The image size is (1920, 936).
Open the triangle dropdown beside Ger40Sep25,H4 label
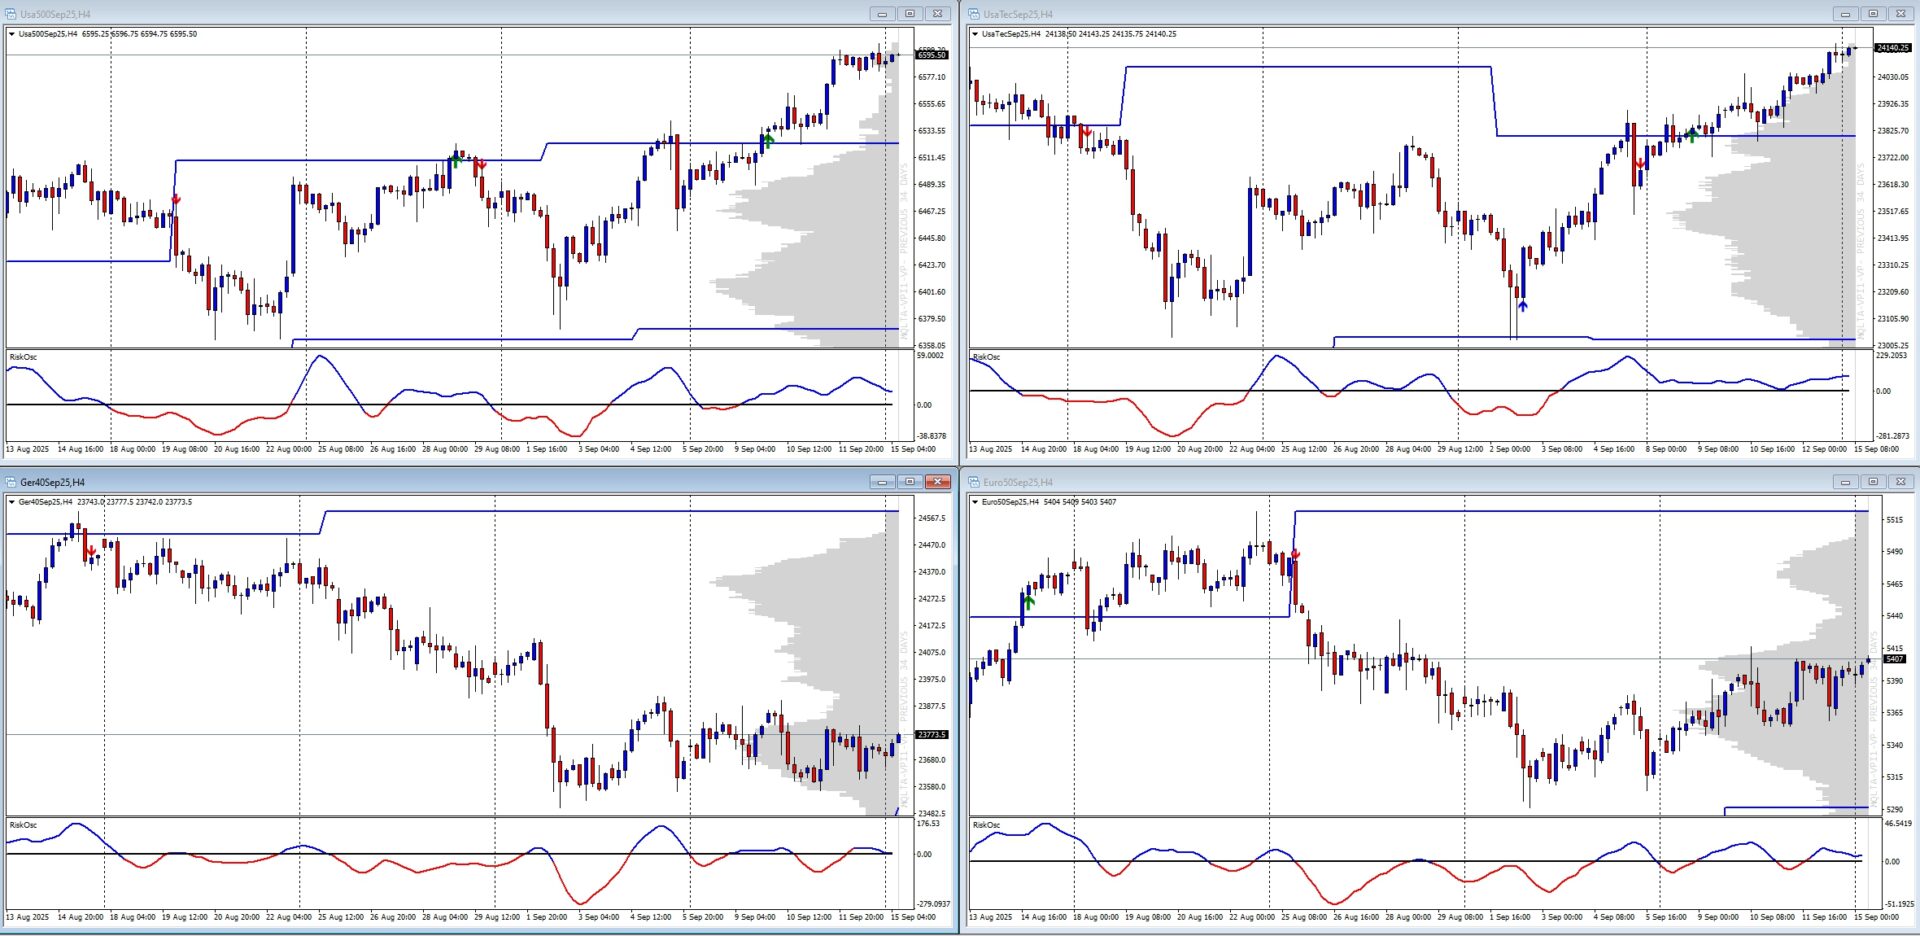pyautogui.click(x=12, y=502)
